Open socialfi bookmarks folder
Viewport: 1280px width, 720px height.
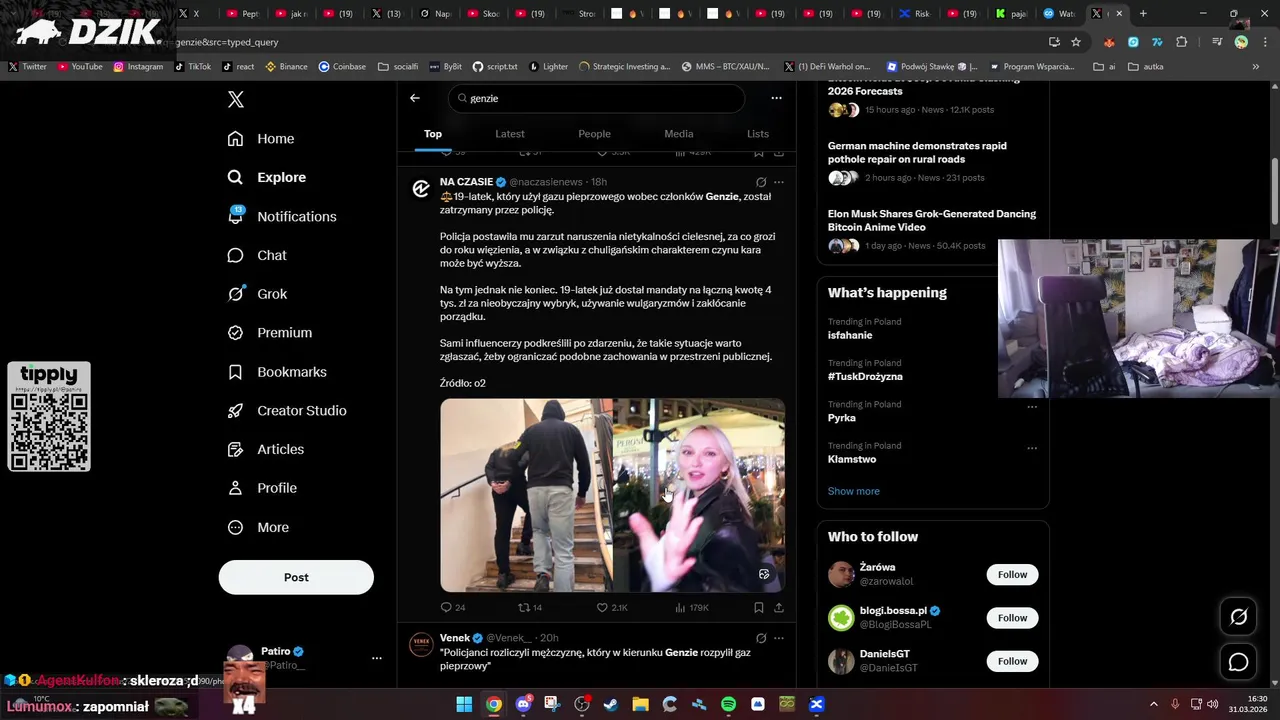[x=398, y=67]
